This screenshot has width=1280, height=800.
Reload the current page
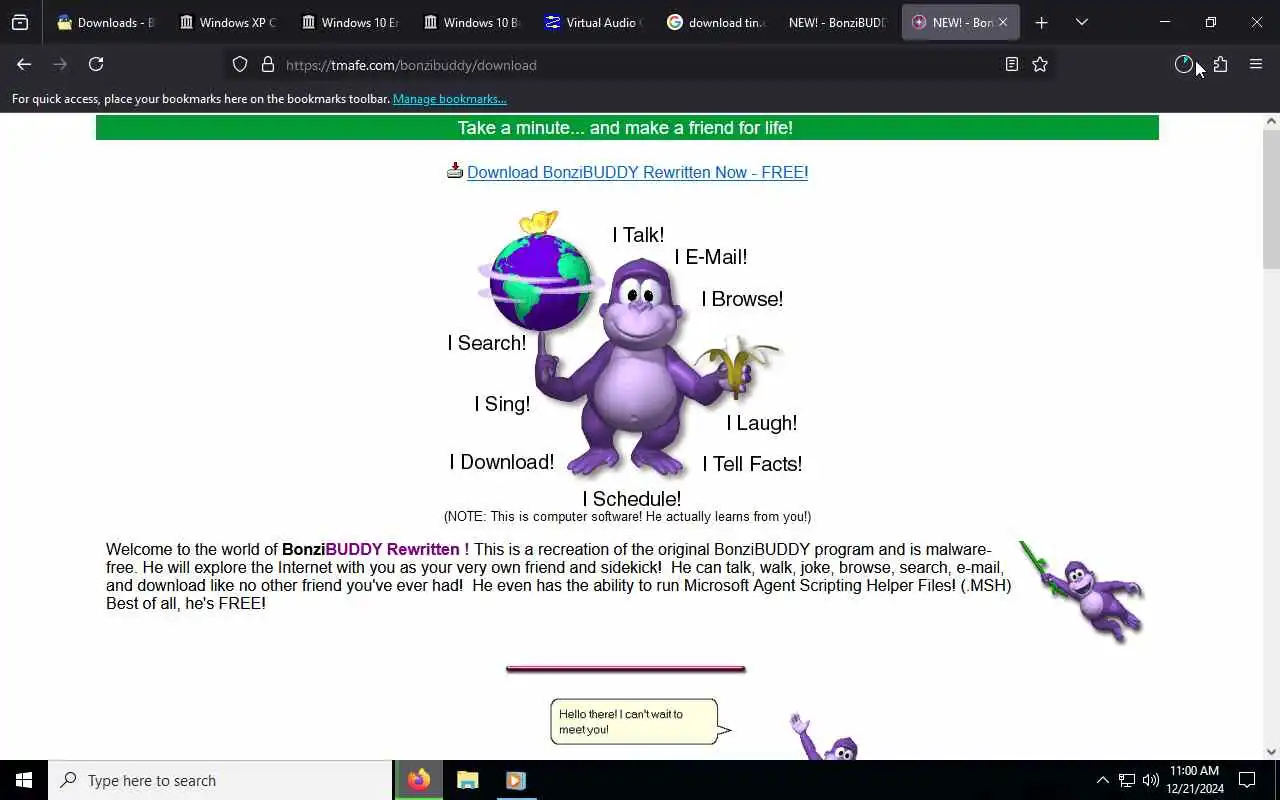[x=96, y=64]
